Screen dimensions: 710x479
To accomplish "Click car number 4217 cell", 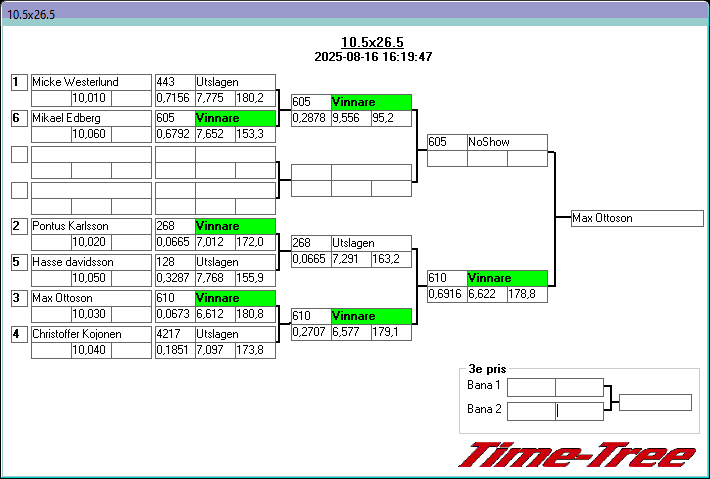I will 175,334.
